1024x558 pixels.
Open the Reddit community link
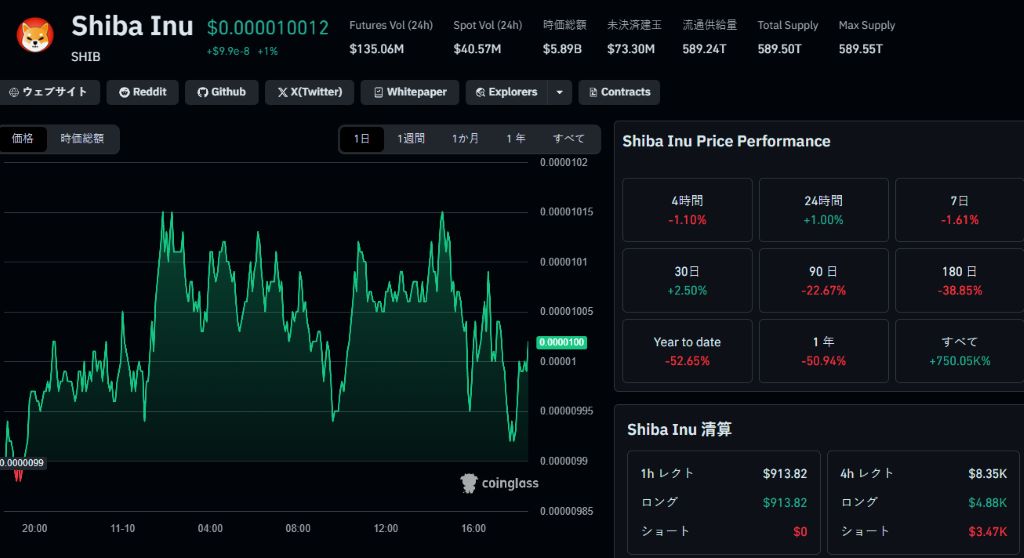142,92
